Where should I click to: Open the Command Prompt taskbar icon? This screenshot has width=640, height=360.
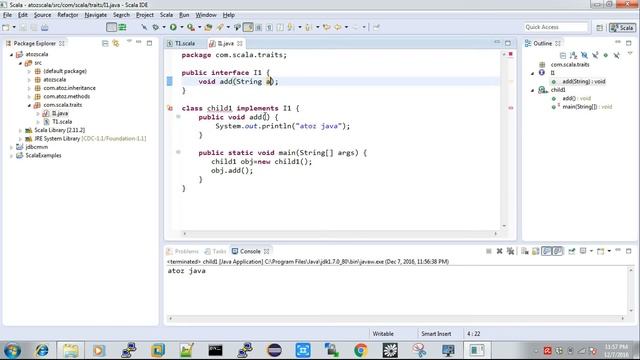click(x=216, y=350)
